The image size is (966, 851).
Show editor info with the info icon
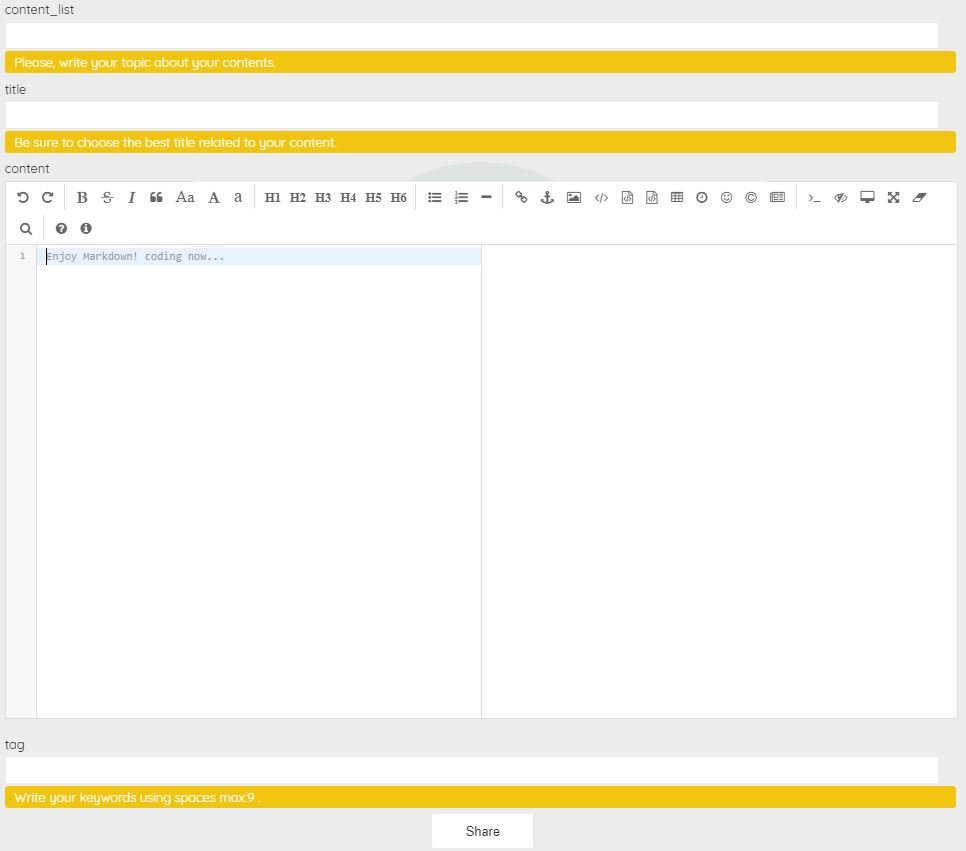tap(86, 229)
